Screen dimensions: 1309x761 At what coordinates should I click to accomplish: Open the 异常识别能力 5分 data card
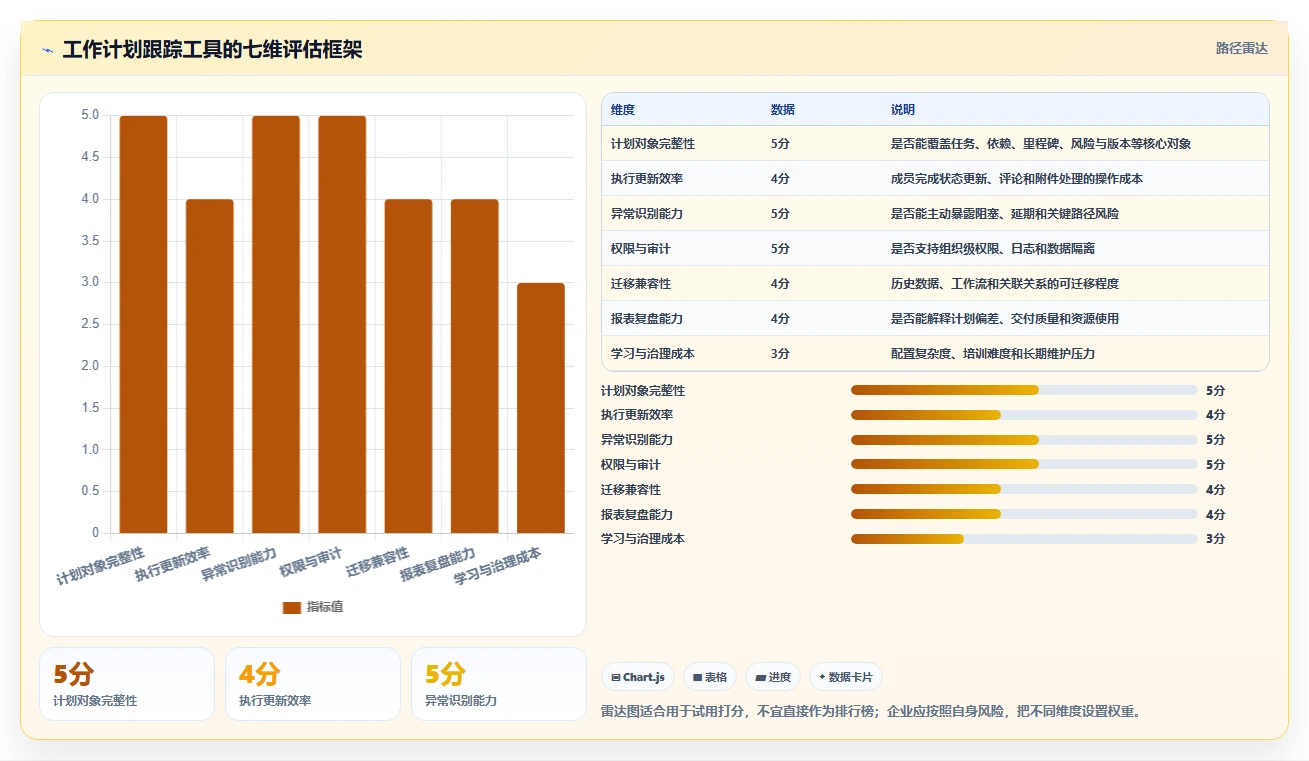coord(499,684)
